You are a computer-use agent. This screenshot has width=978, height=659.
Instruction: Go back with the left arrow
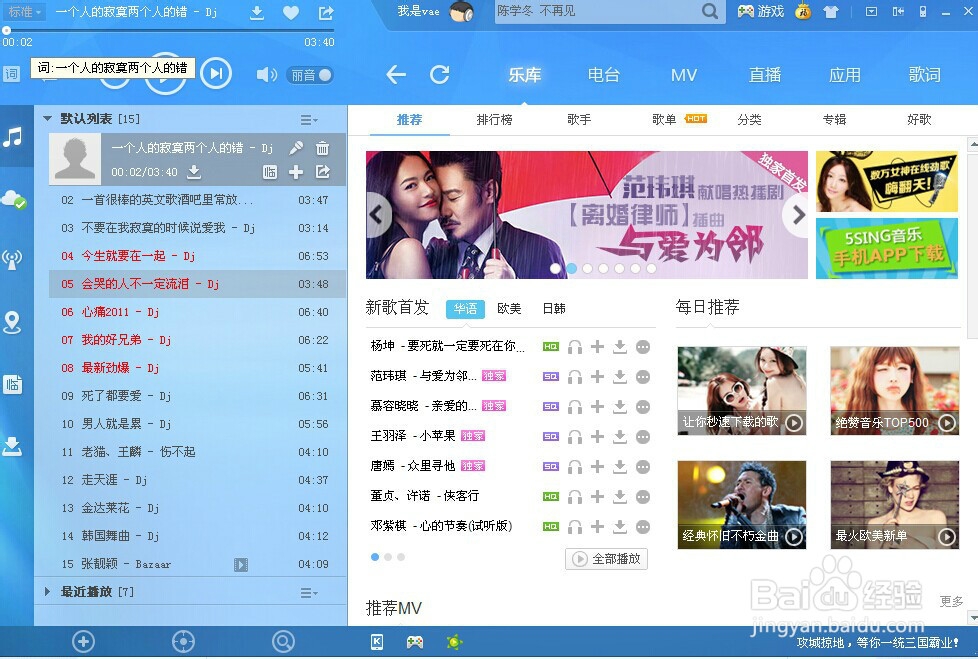point(396,75)
